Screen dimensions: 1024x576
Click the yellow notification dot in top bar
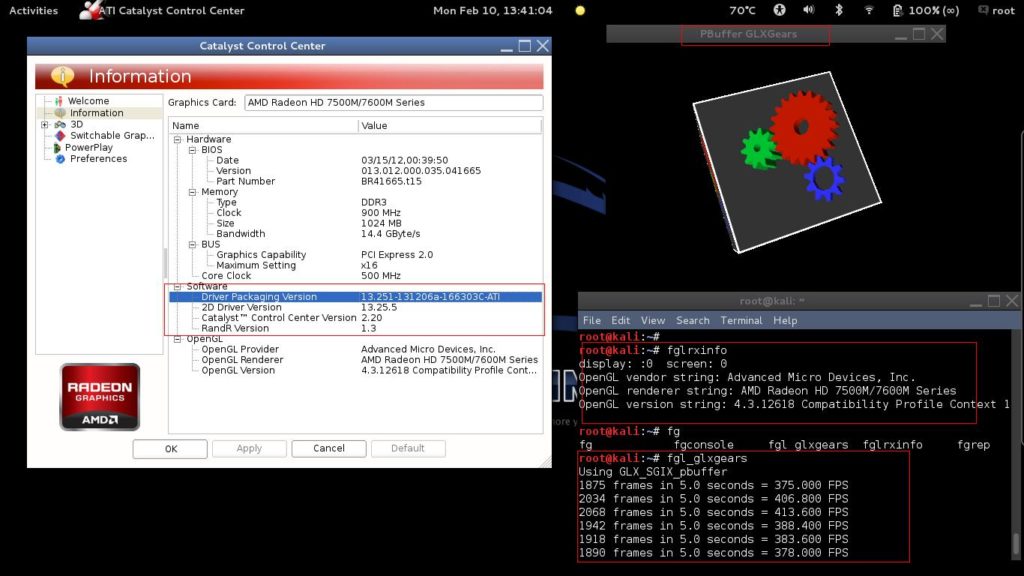pyautogui.click(x=580, y=10)
